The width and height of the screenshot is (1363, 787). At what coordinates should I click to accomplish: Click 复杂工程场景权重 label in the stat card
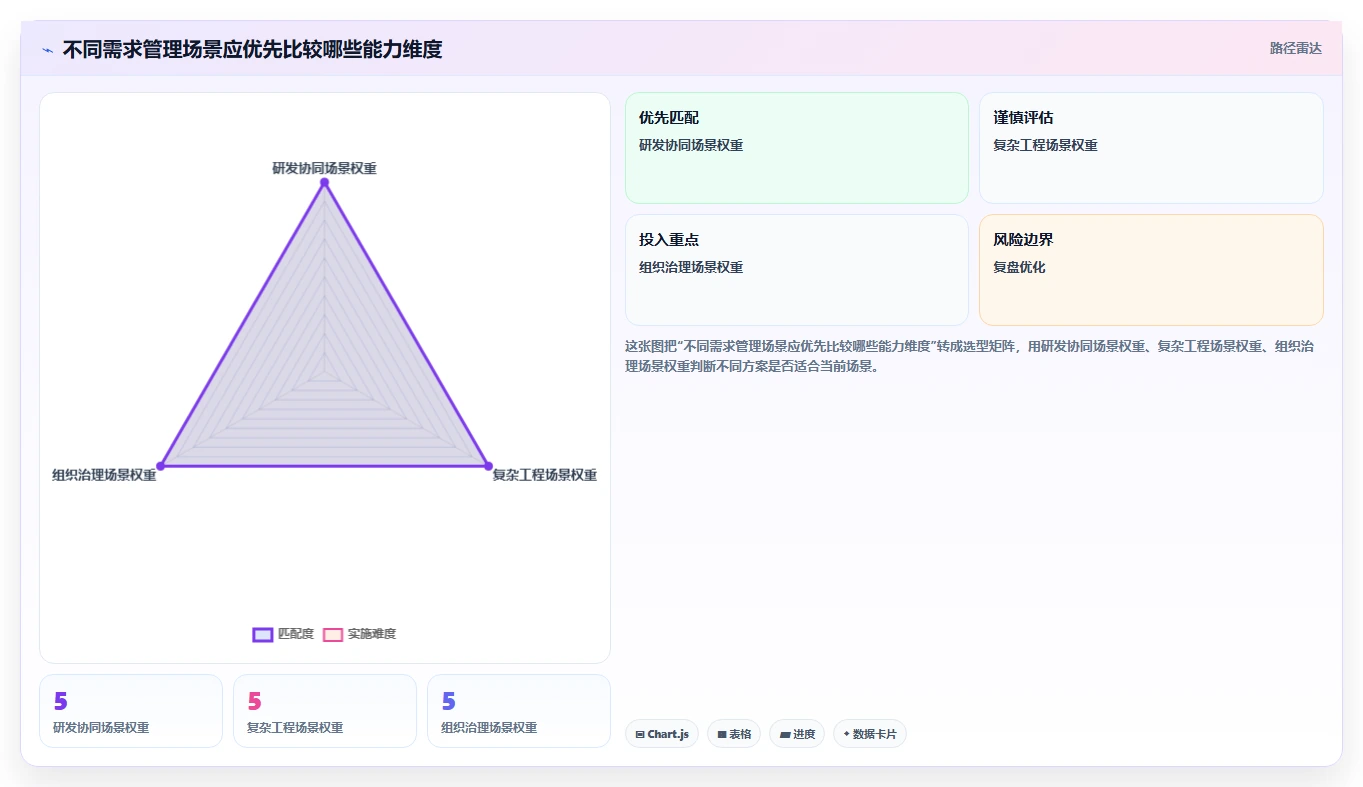pos(295,728)
